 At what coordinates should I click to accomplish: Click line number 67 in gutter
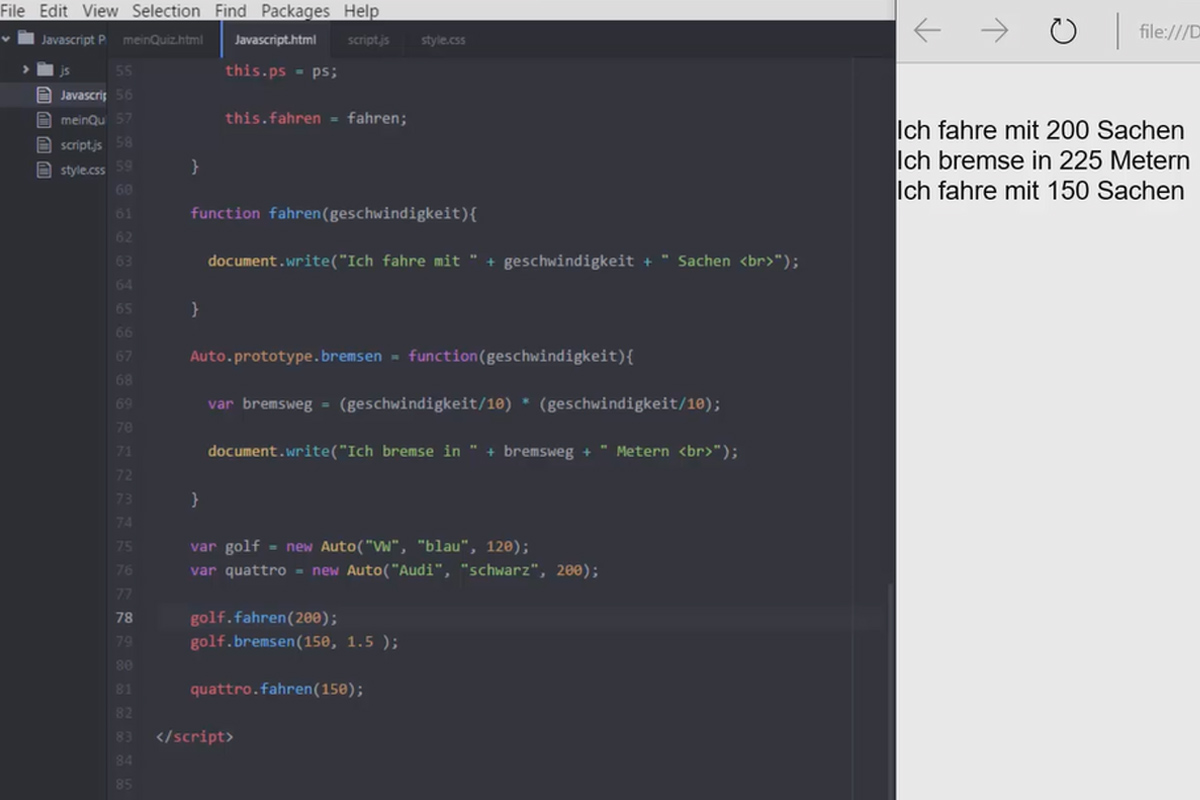pyautogui.click(x=123, y=356)
